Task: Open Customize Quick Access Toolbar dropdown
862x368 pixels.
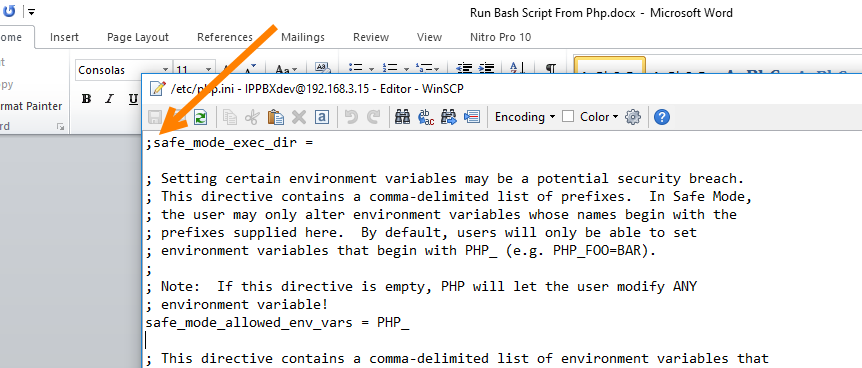Action: tap(31, 12)
